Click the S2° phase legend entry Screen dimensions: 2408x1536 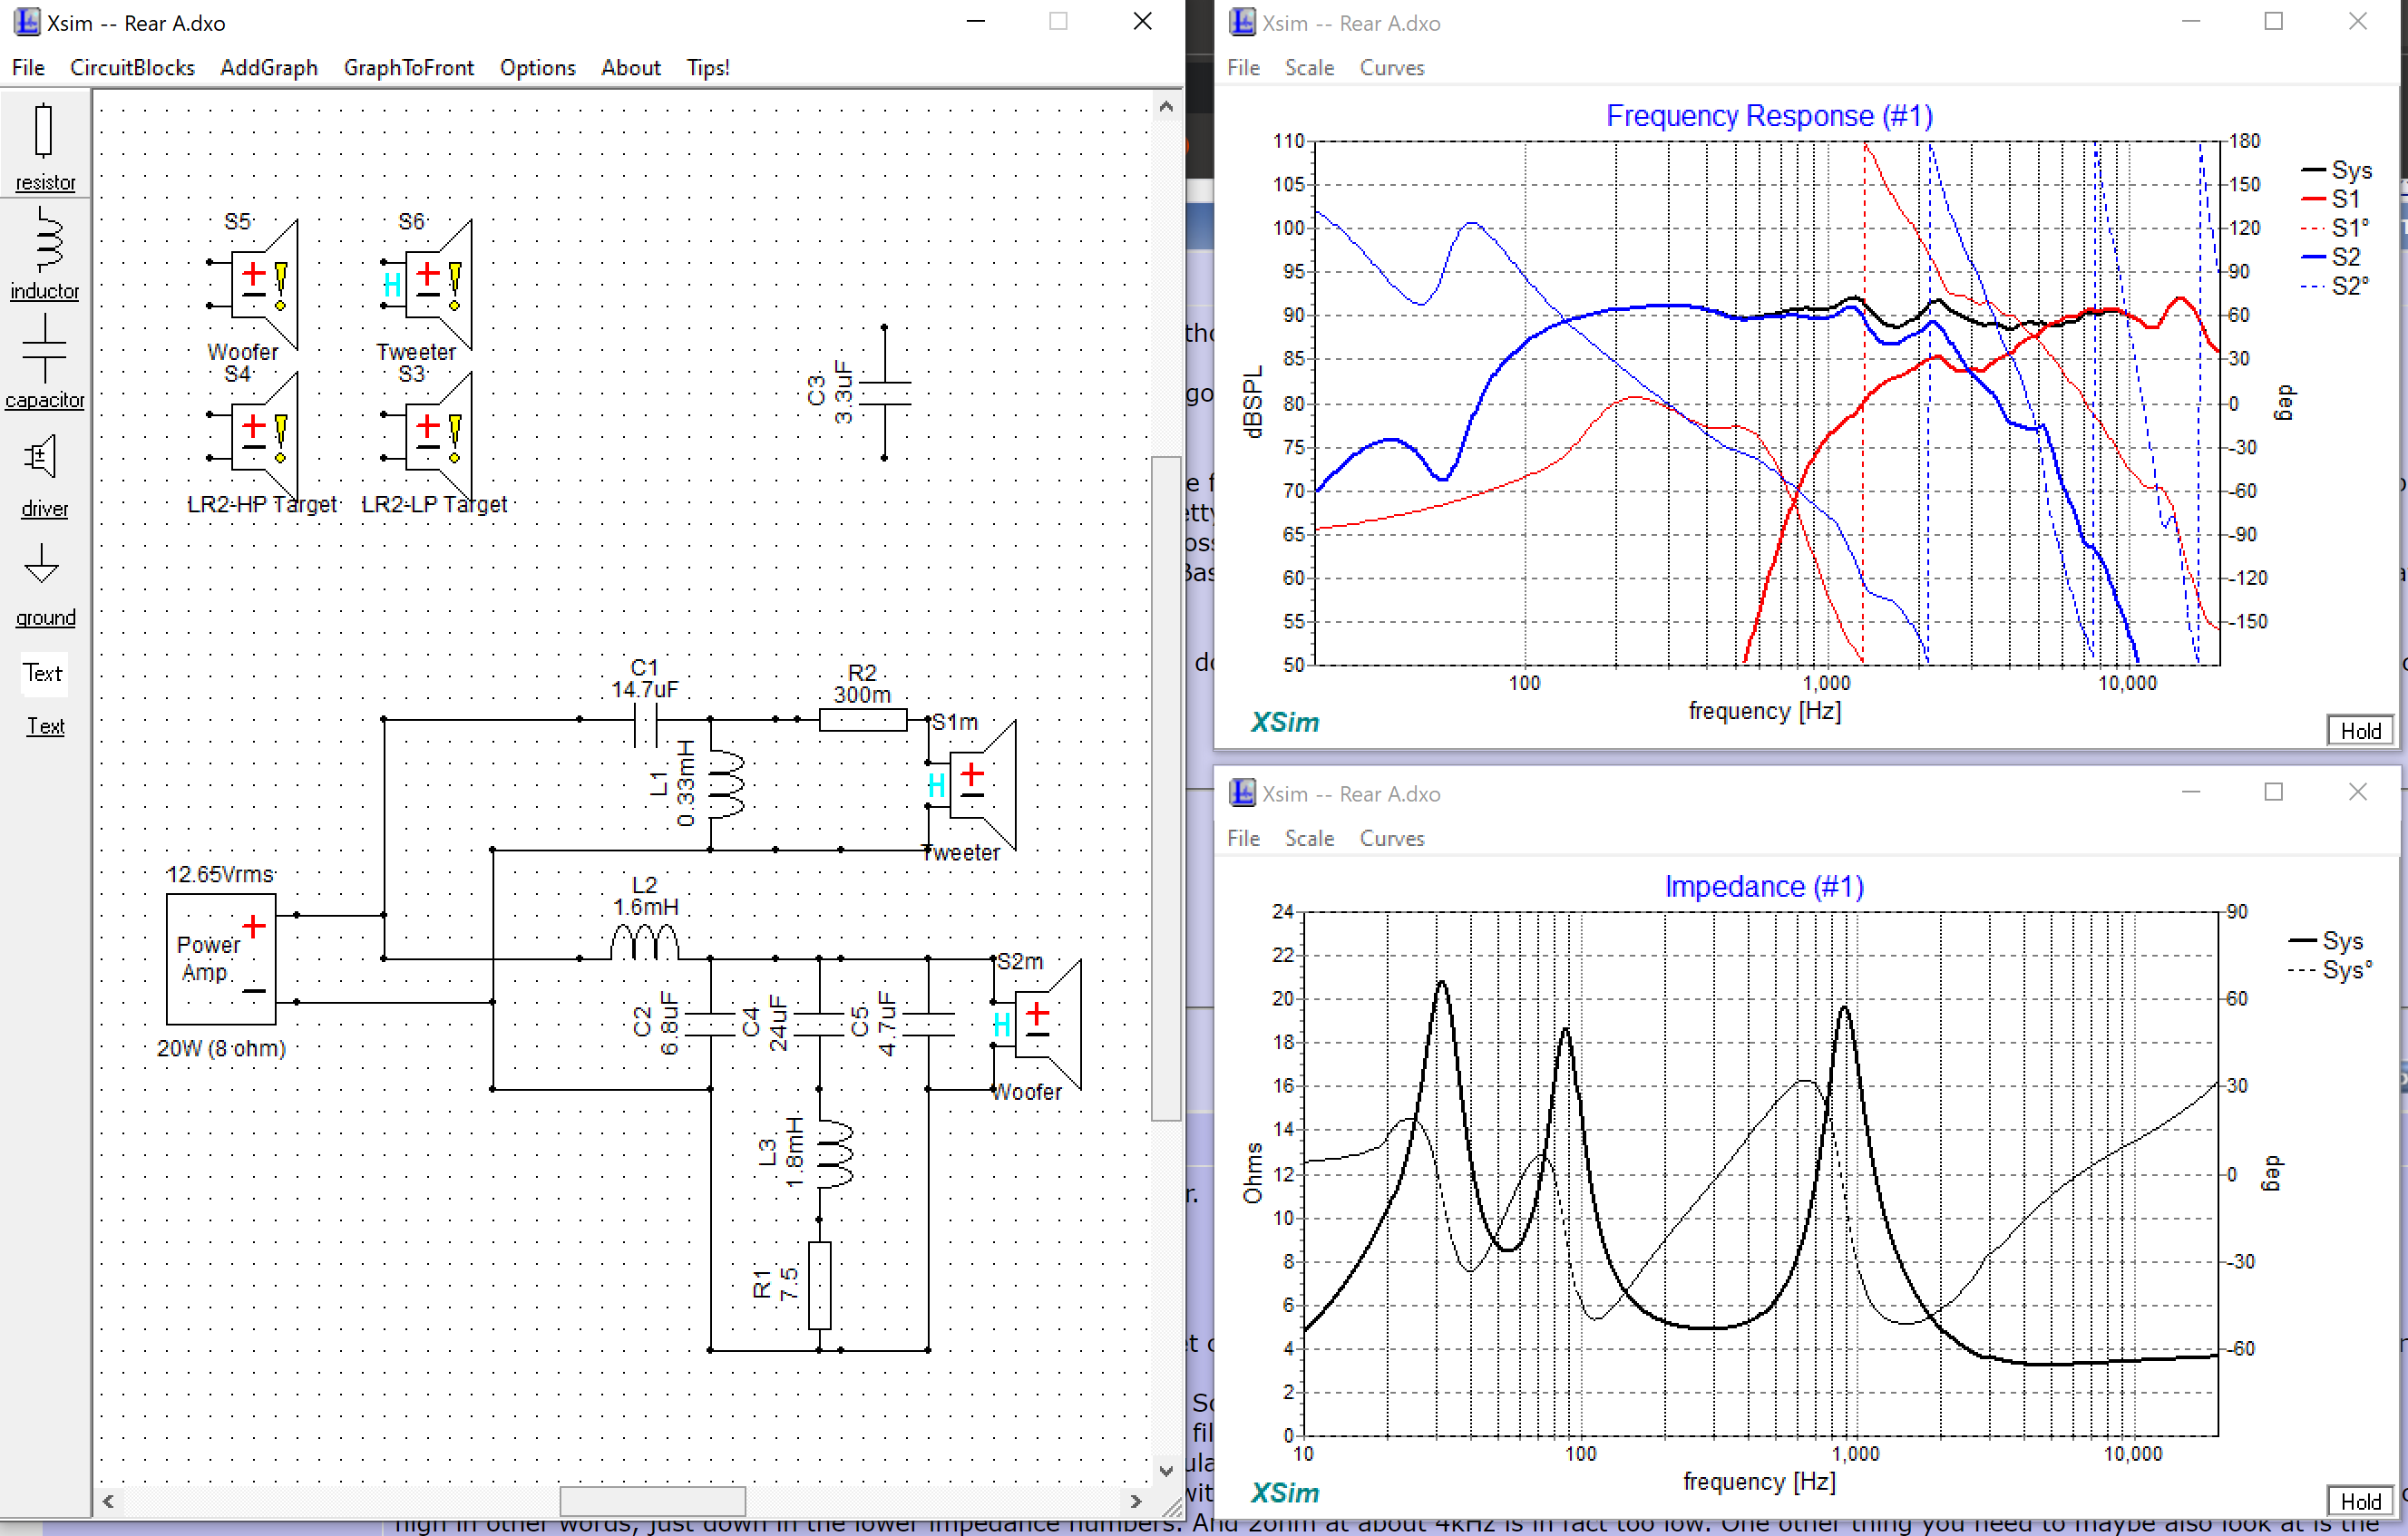[2336, 286]
